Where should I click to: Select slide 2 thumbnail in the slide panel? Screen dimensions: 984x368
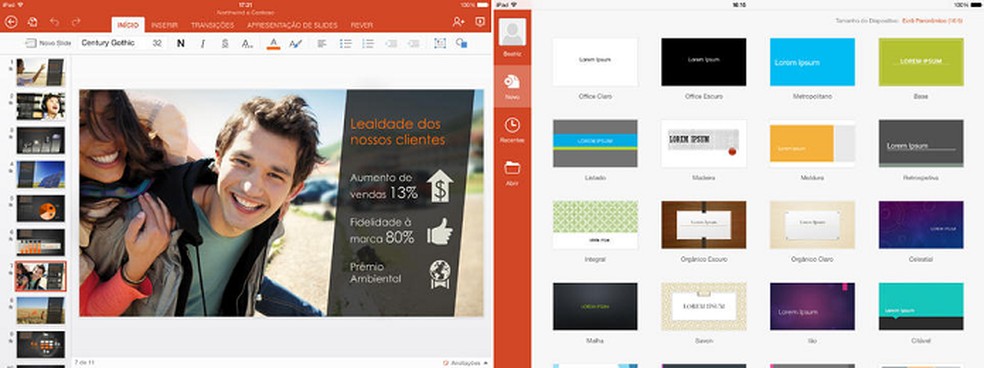tap(40, 106)
